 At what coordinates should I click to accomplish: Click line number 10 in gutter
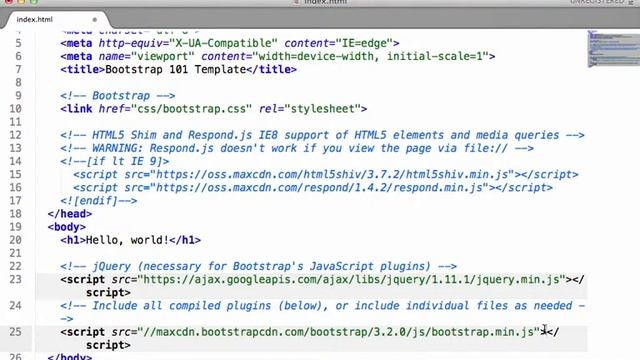(x=16, y=109)
